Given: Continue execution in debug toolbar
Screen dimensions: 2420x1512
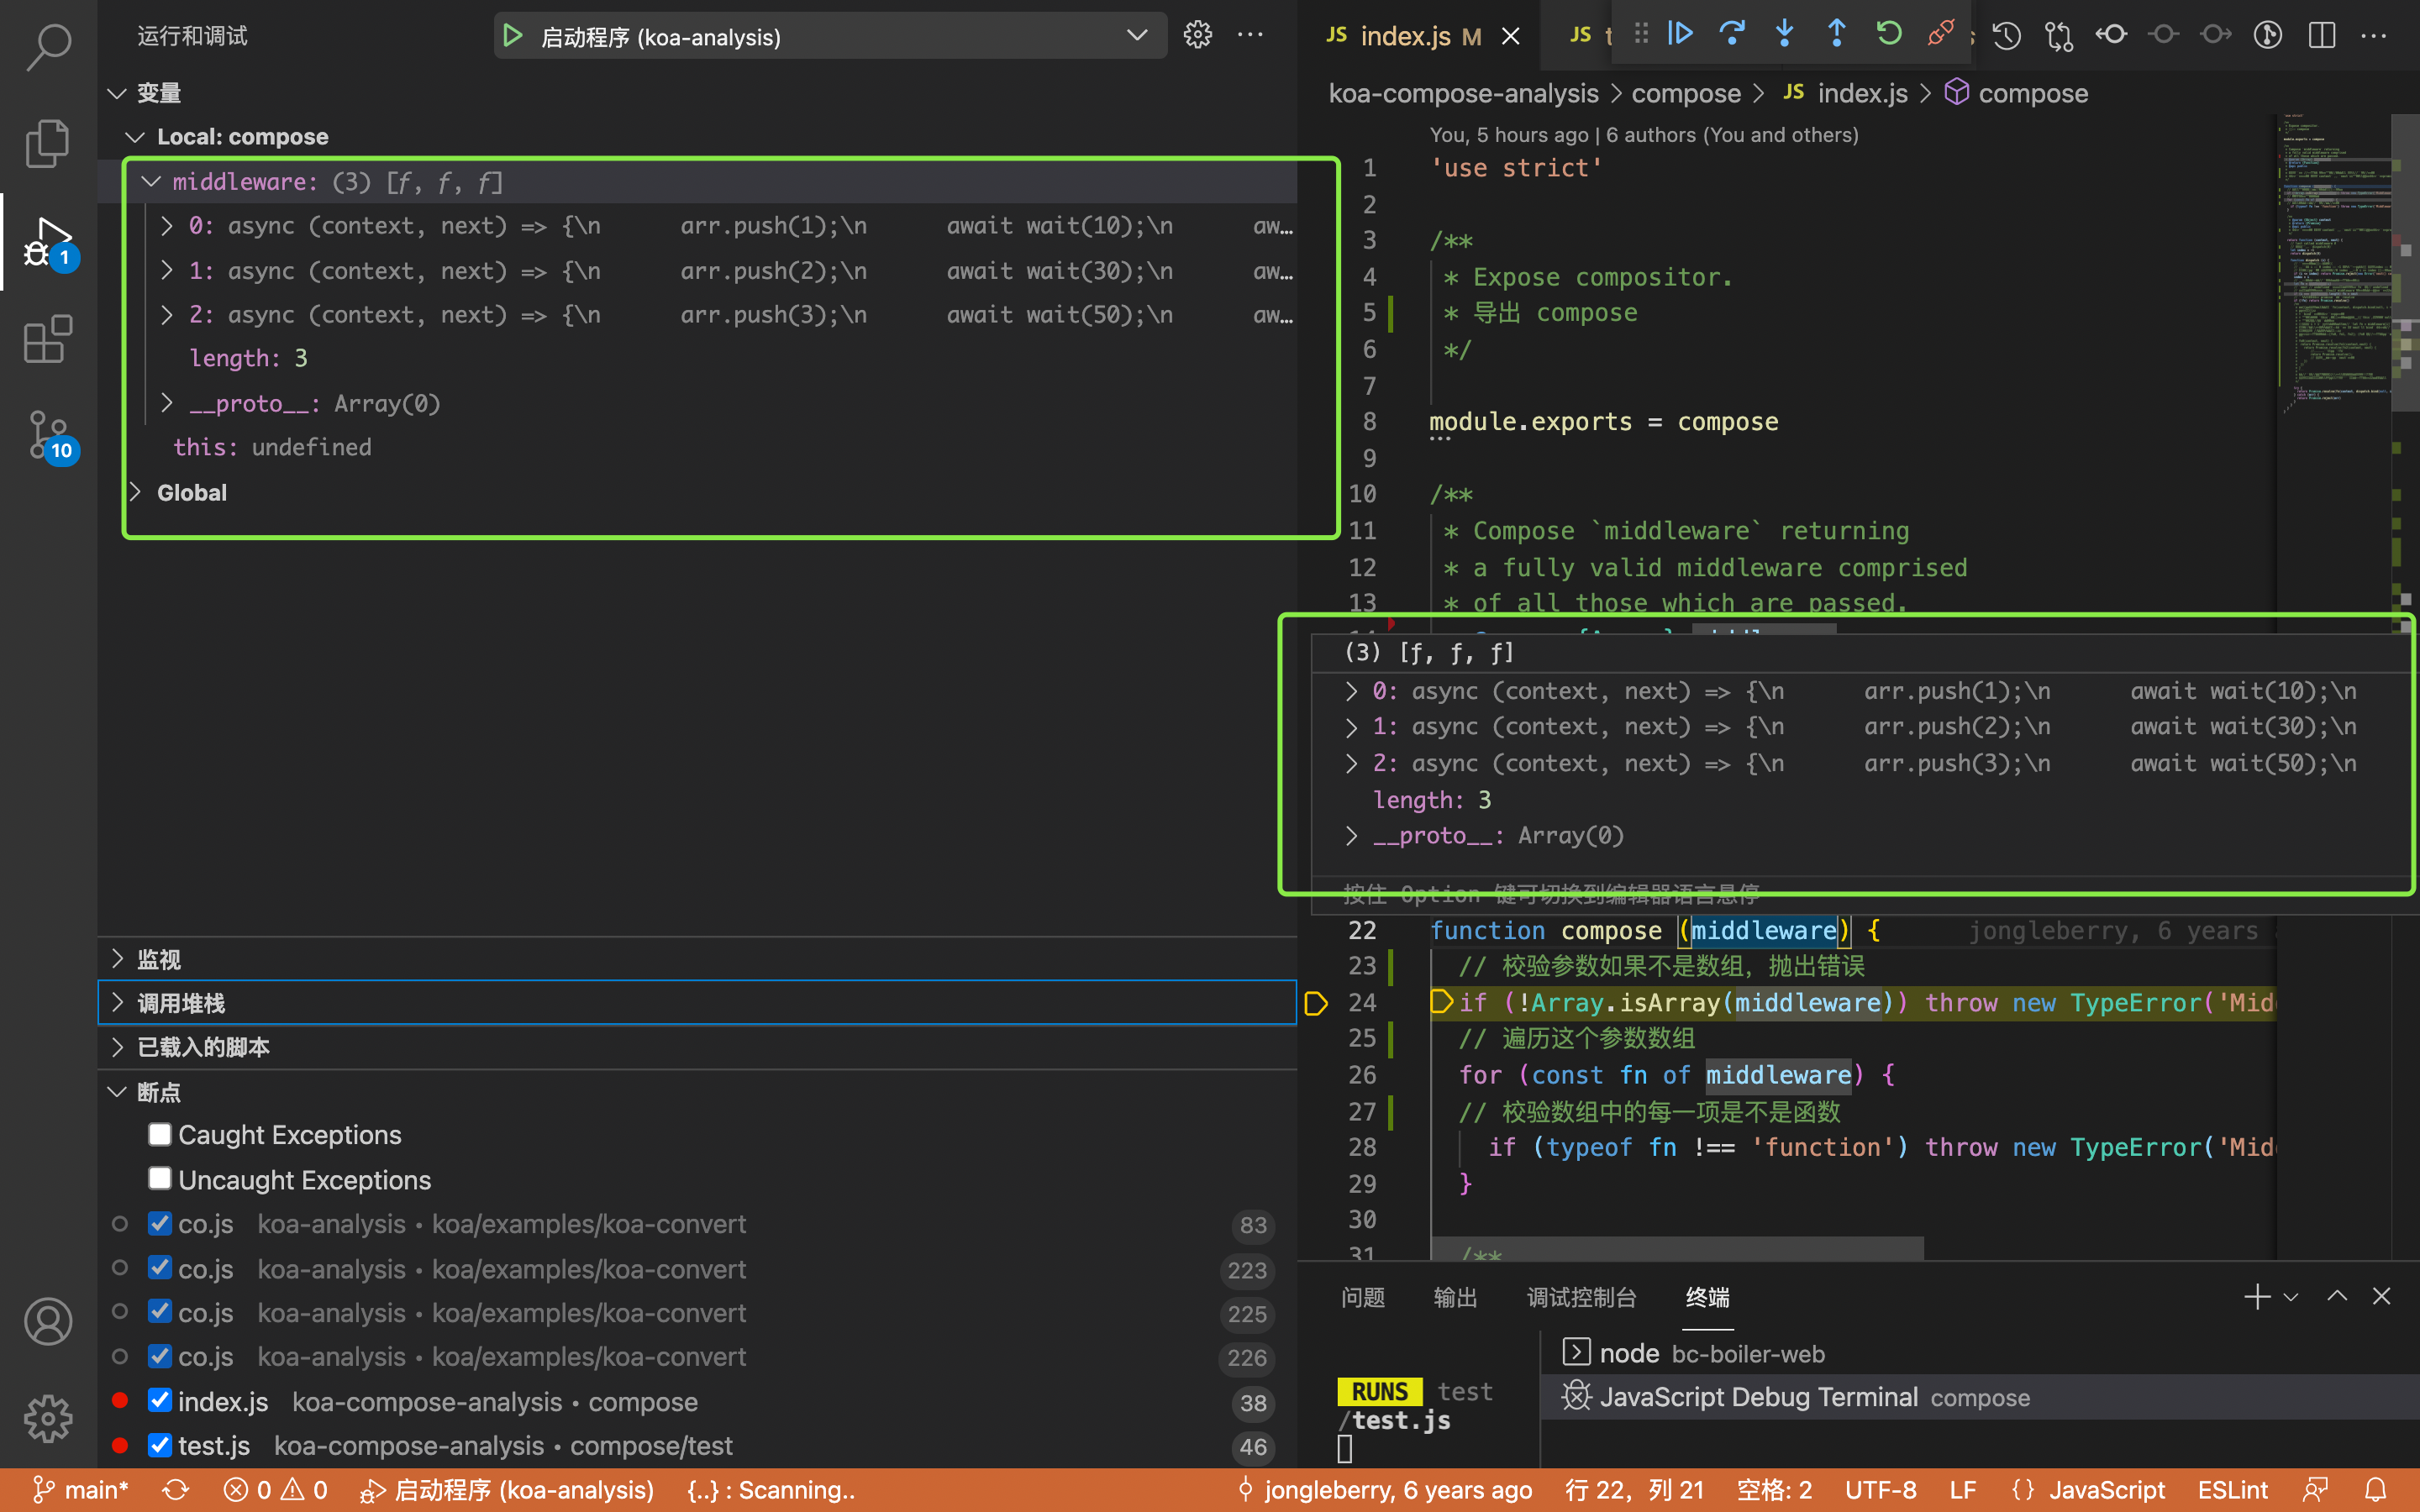Looking at the screenshot, I should [x=1680, y=34].
